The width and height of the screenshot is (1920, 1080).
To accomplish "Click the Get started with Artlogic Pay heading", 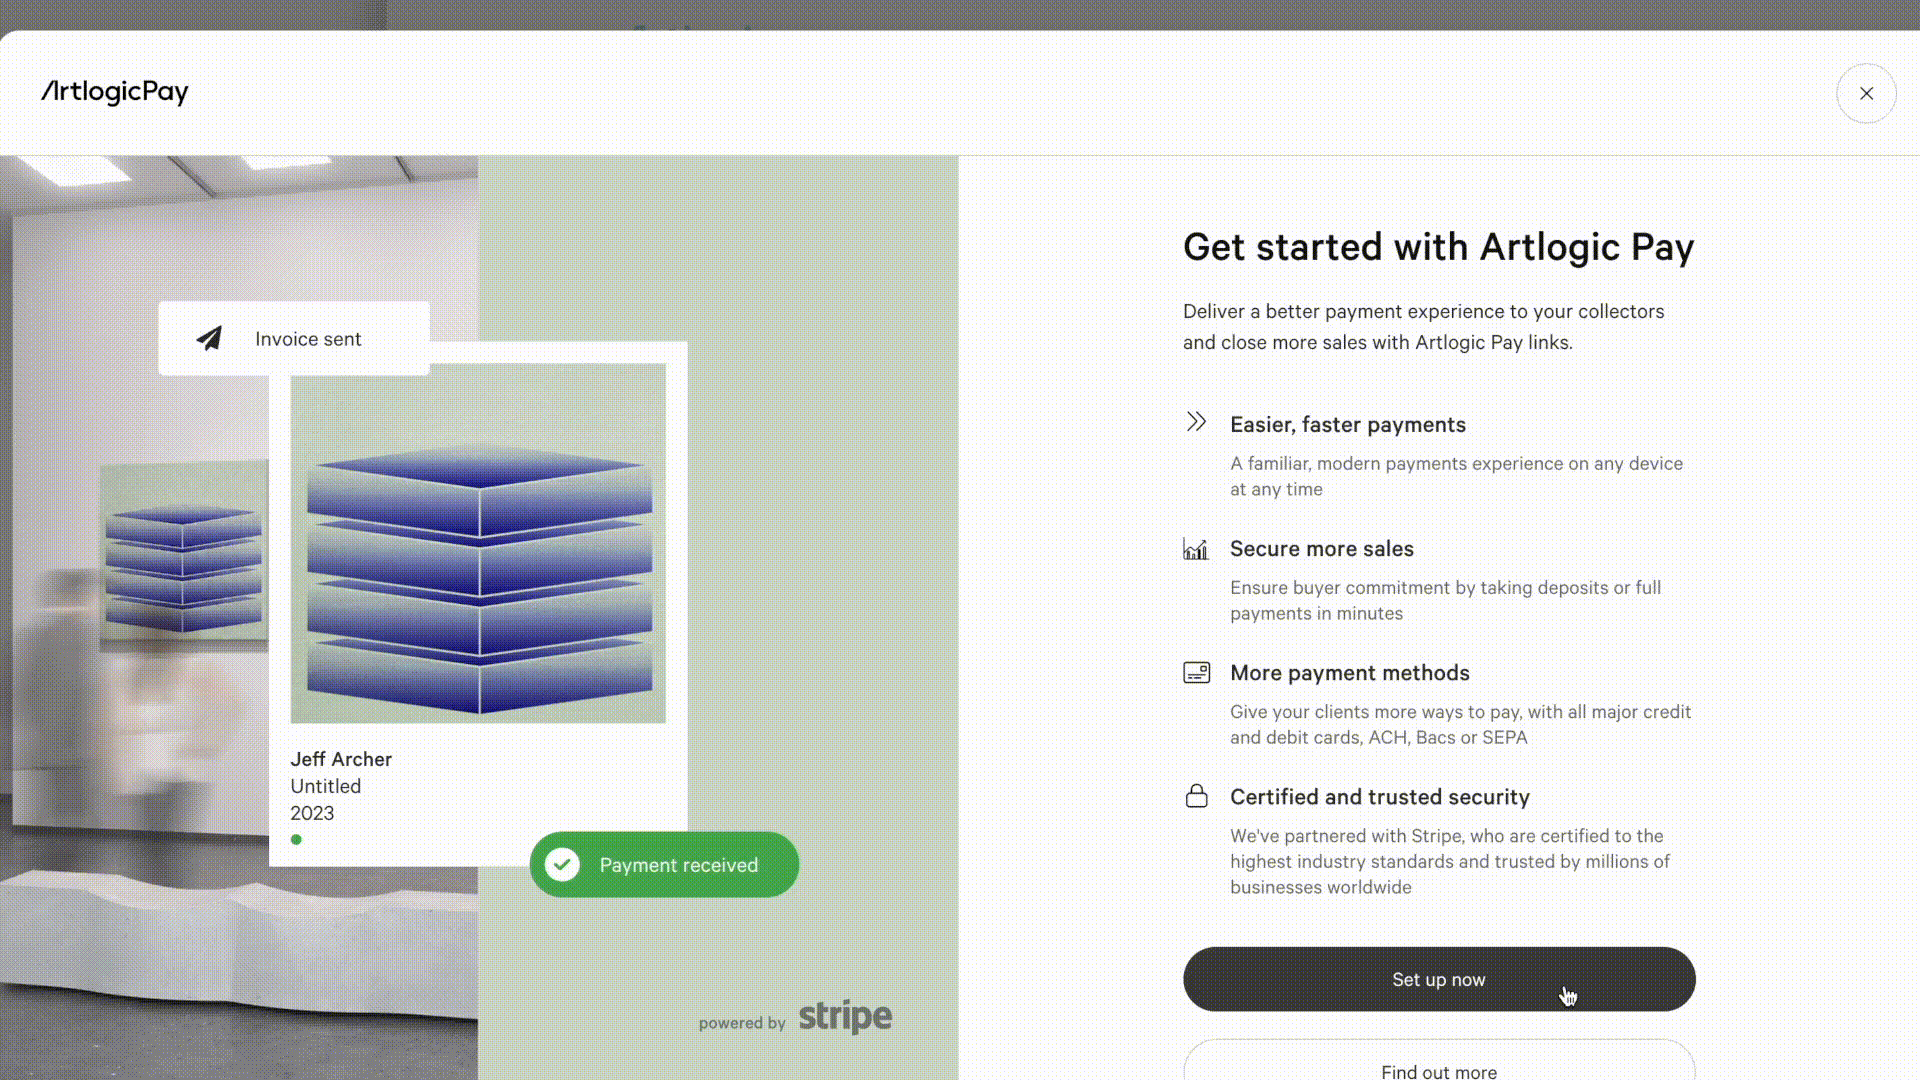I will tap(1438, 247).
